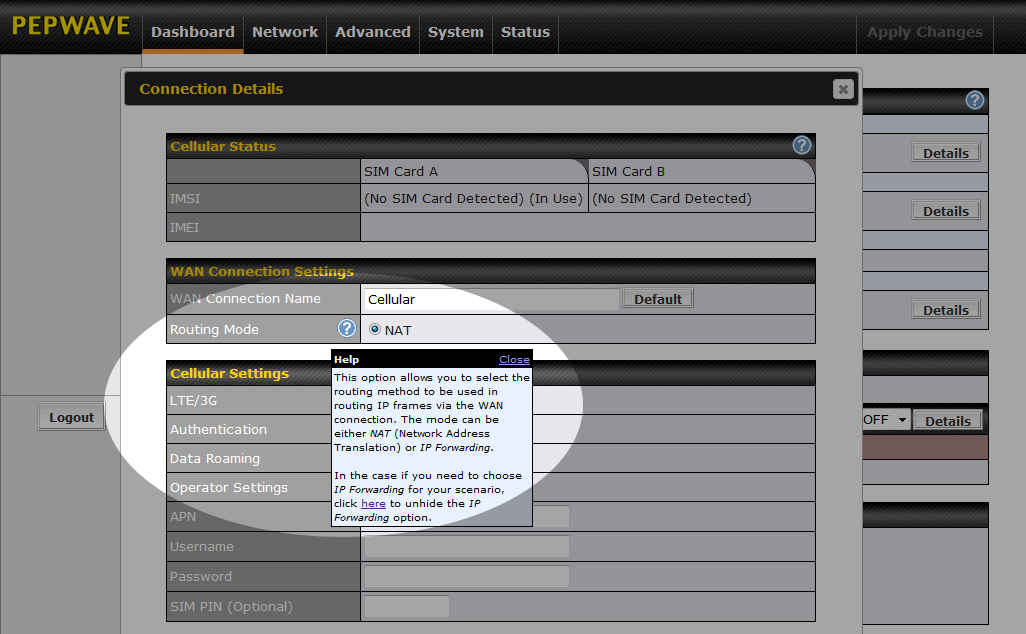Click the PEPWAVE logo
Image resolution: width=1026 pixels, height=634 pixels.
70,26
